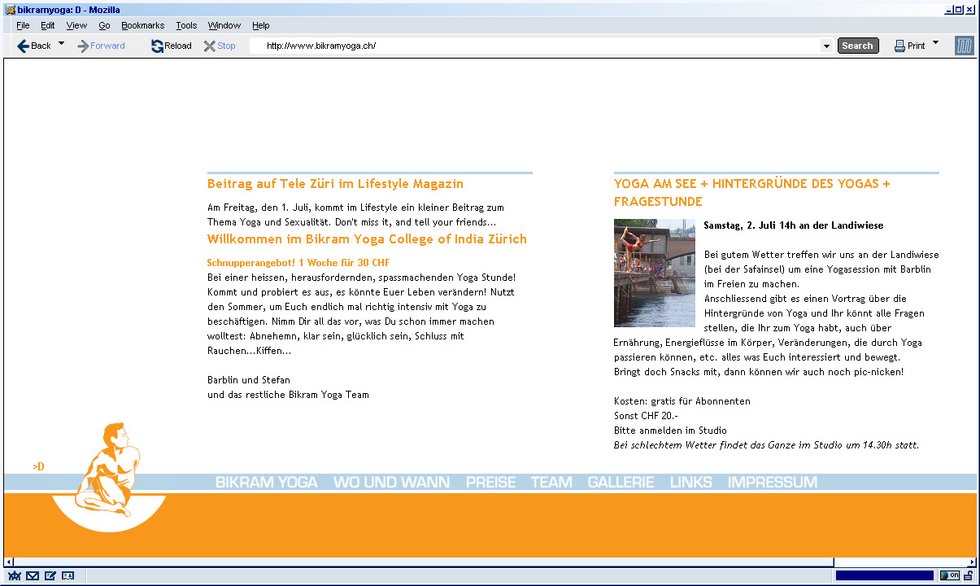Screen dimensions: 980x586
Task: Open the WO UND WANN nav link
Action: coord(391,482)
